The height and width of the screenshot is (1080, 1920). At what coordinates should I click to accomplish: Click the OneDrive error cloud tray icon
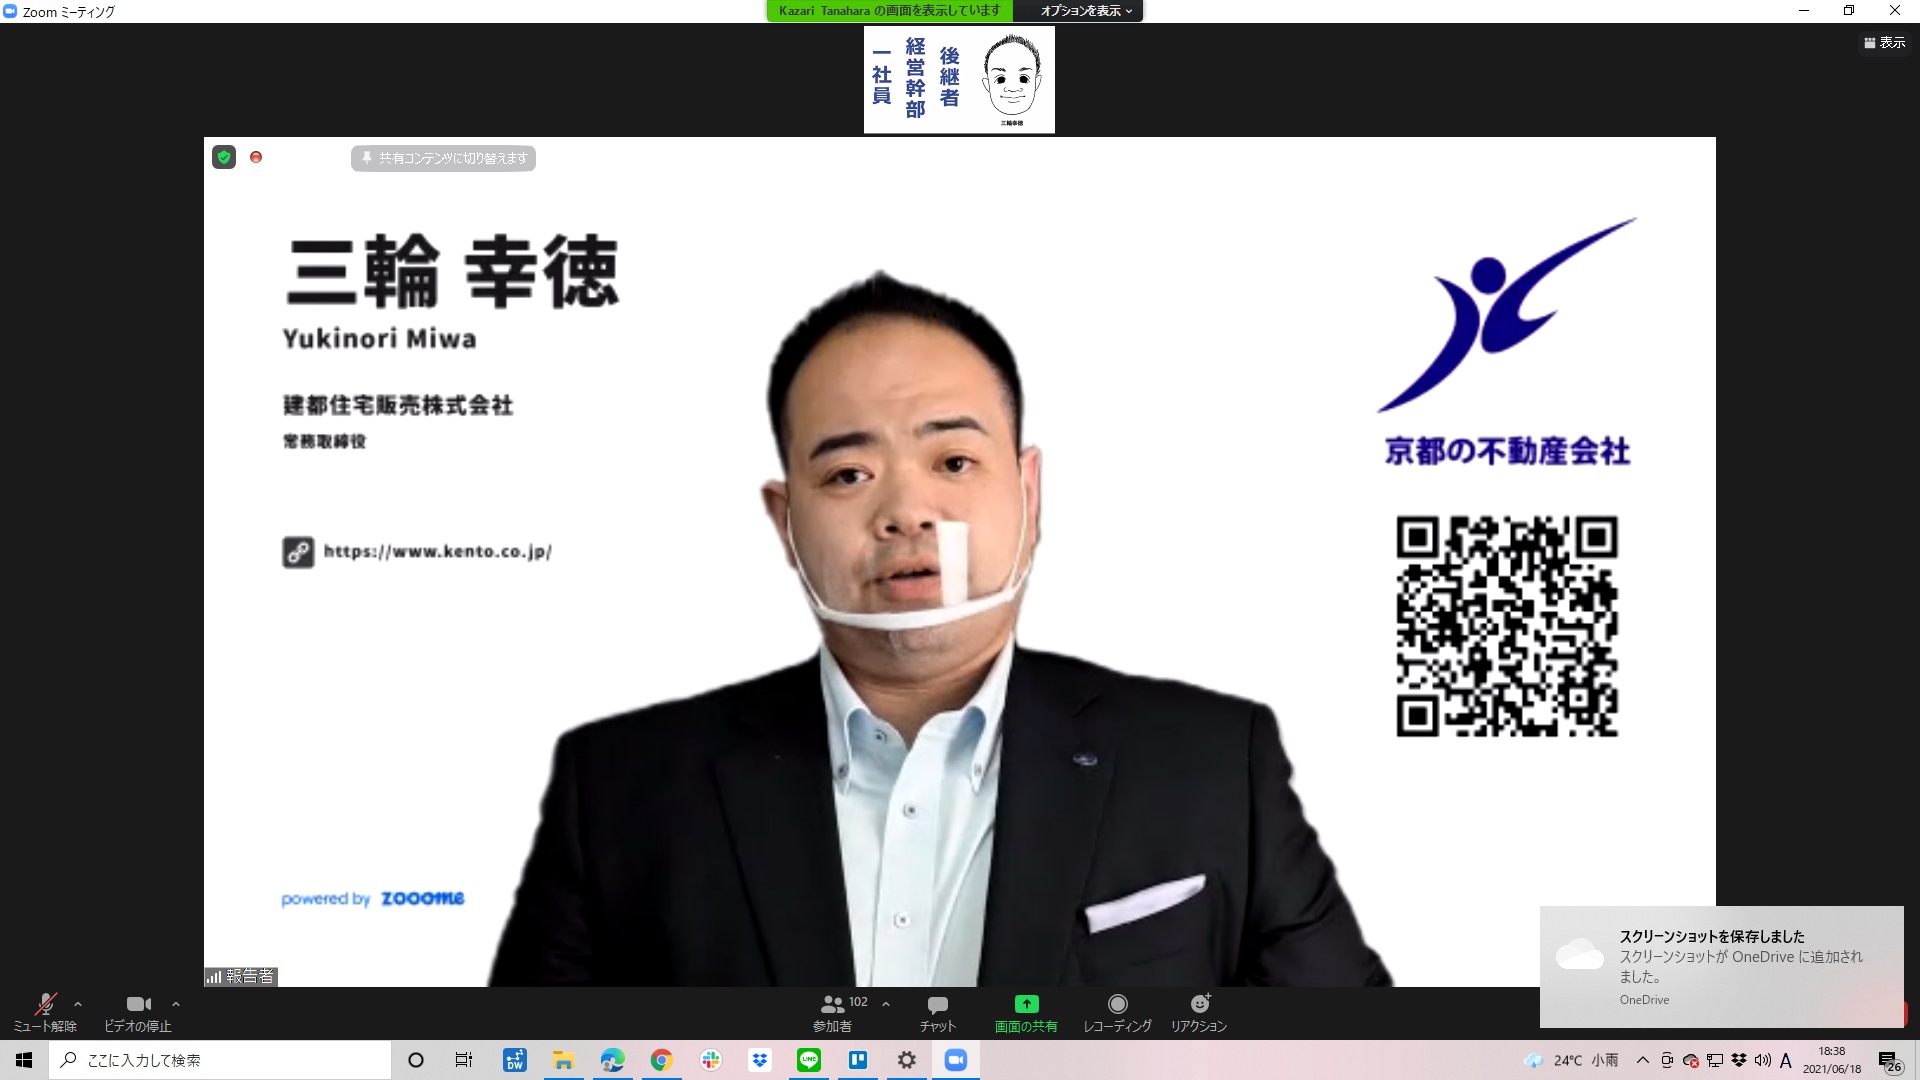[1691, 1060]
